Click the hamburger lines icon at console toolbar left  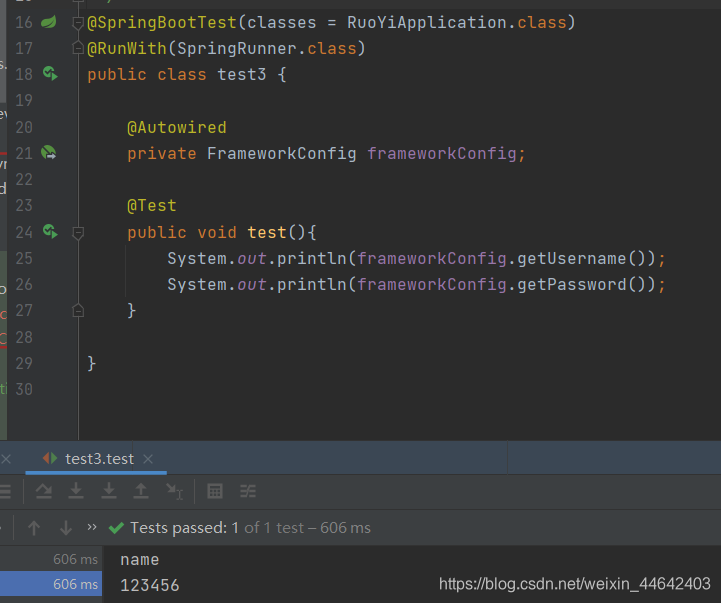click(5, 491)
